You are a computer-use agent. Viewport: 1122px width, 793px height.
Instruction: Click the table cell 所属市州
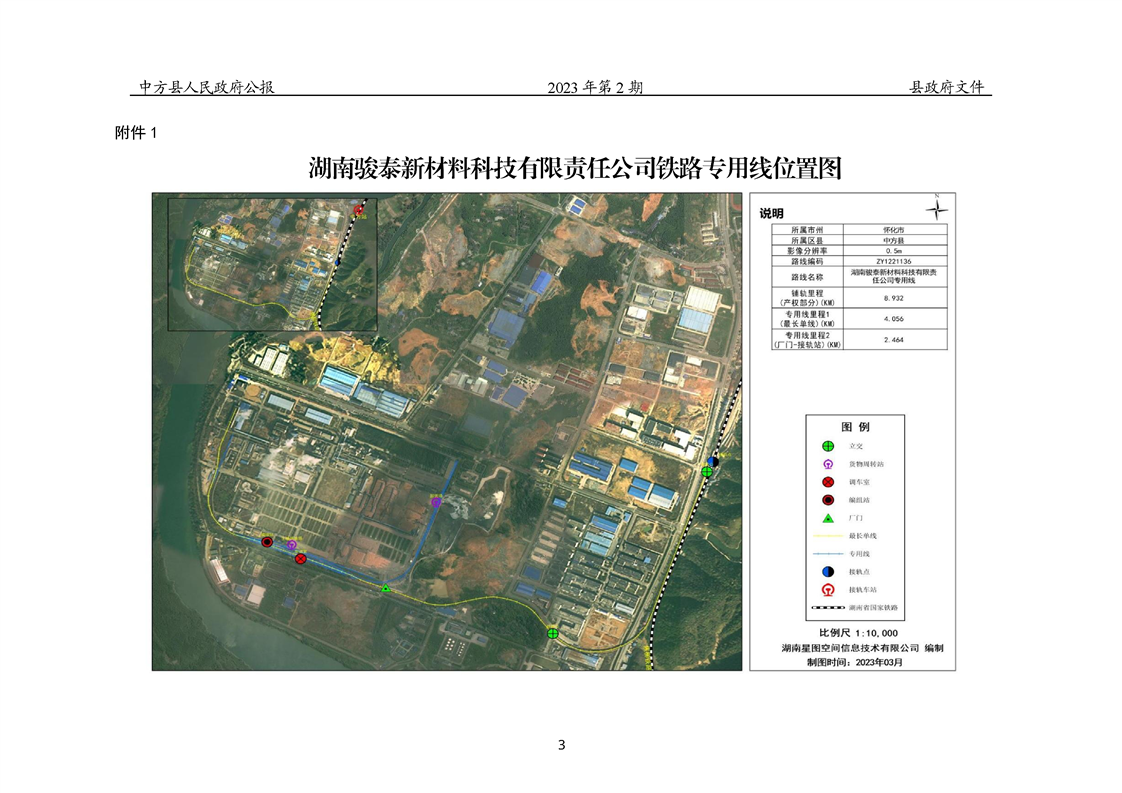tap(807, 230)
